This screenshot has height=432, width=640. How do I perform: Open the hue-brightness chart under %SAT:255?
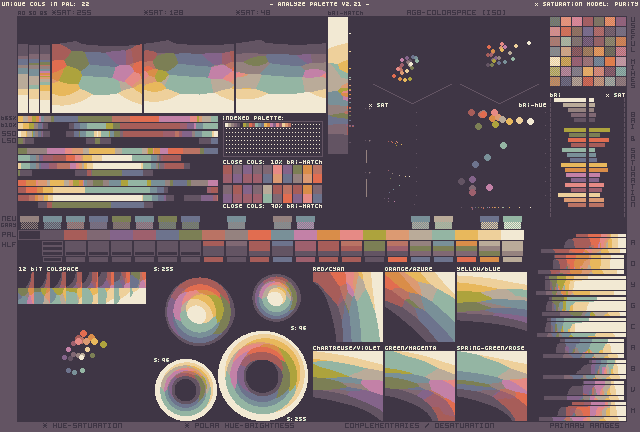97,77
